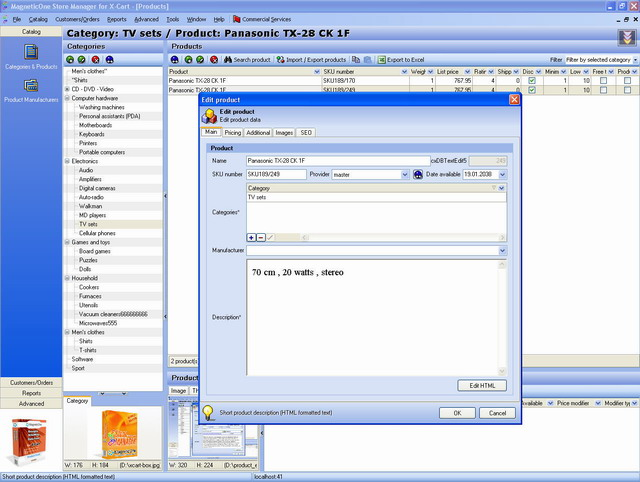Screen dimensions: 640x482
Task: Click blue refresh icon in Categories toolbar
Action: pos(109,60)
